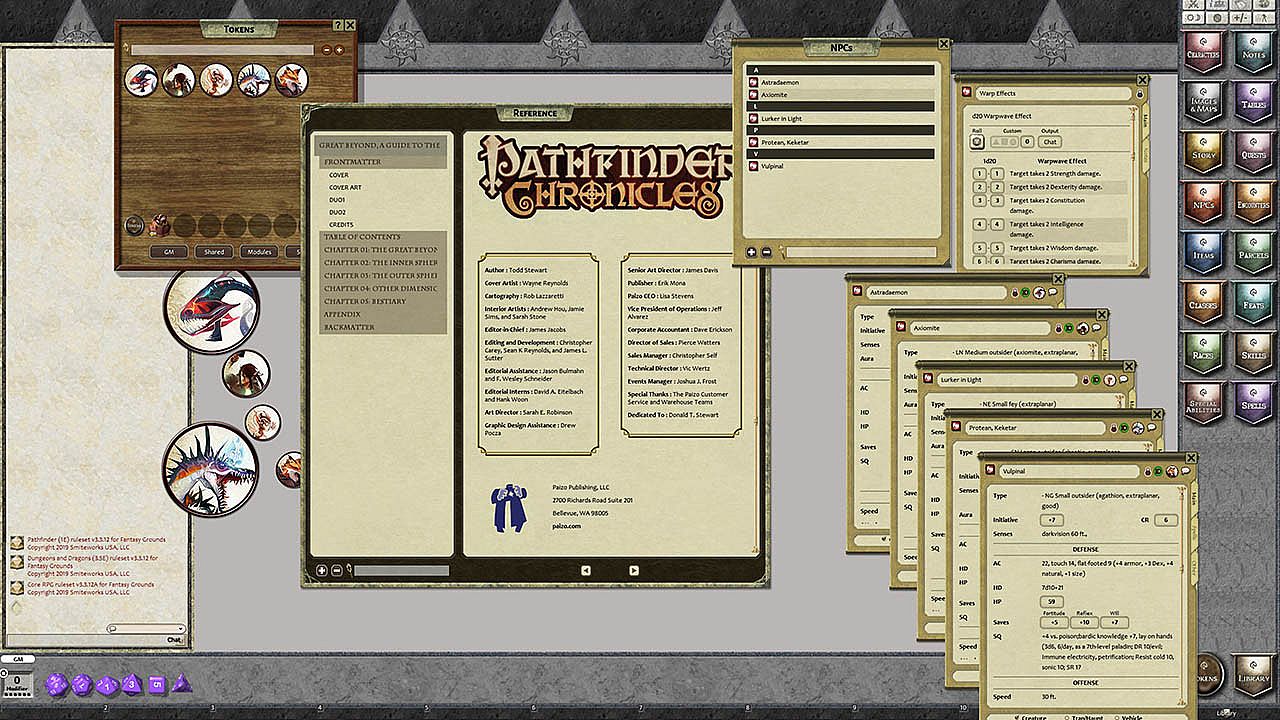Click the Shared button in Tokens window
Image resolution: width=1280 pixels, height=720 pixels.
(x=214, y=252)
